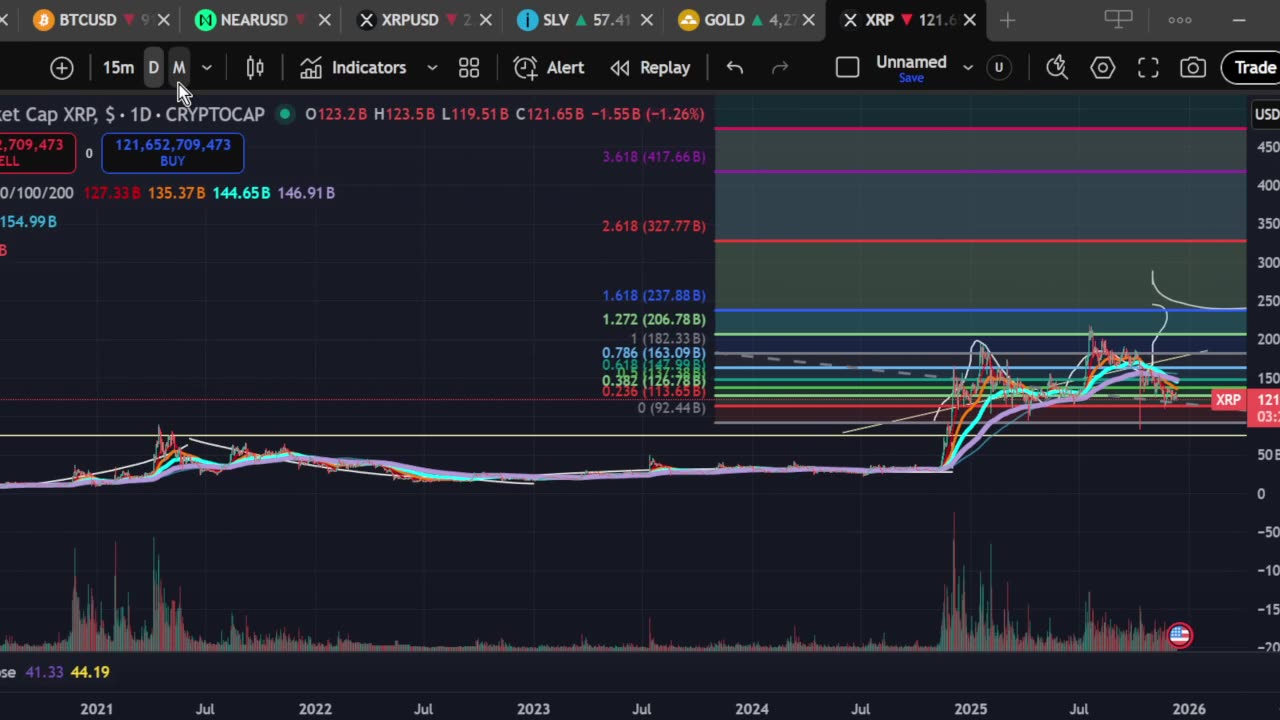Image resolution: width=1280 pixels, height=720 pixels.
Task: Click the 2025 label on time axis
Action: 970,709
